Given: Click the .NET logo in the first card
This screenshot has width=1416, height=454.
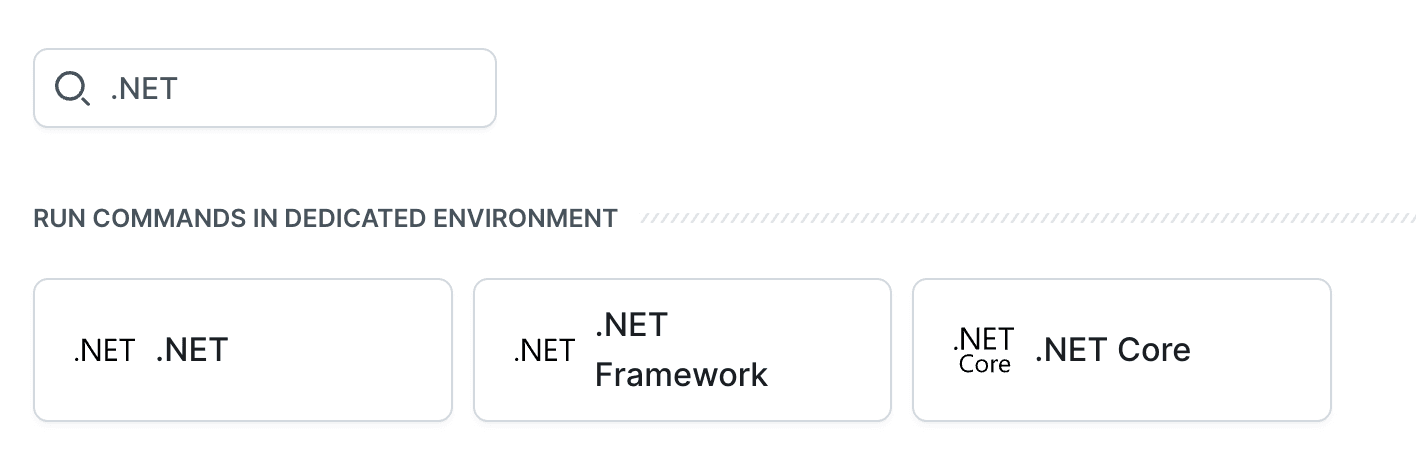Looking at the screenshot, I should point(104,351).
